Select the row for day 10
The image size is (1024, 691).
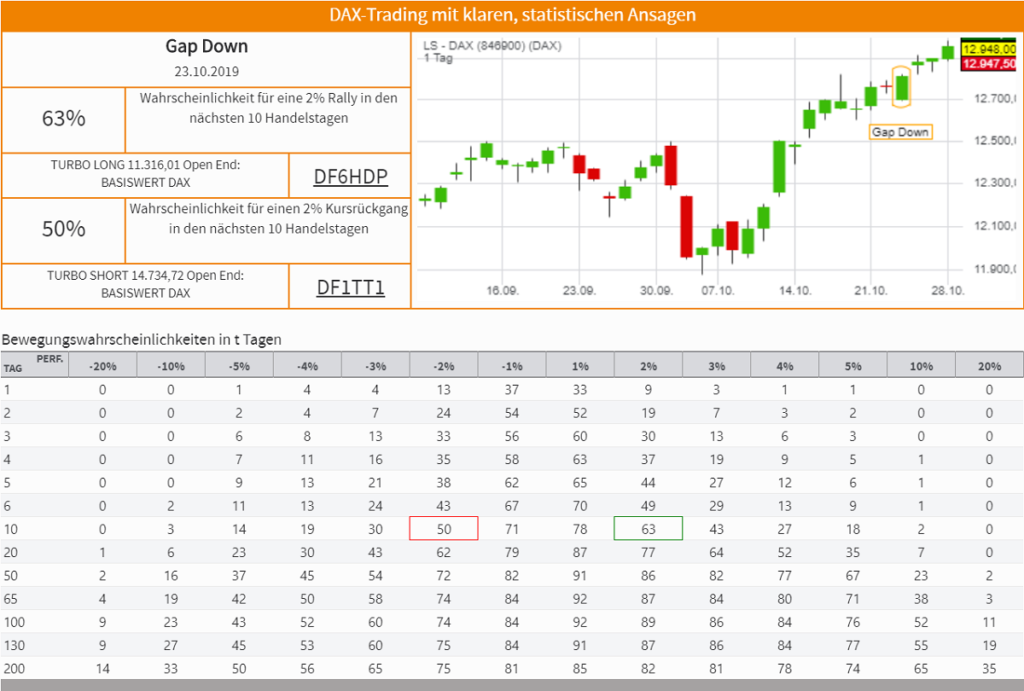pyautogui.click(x=512, y=528)
